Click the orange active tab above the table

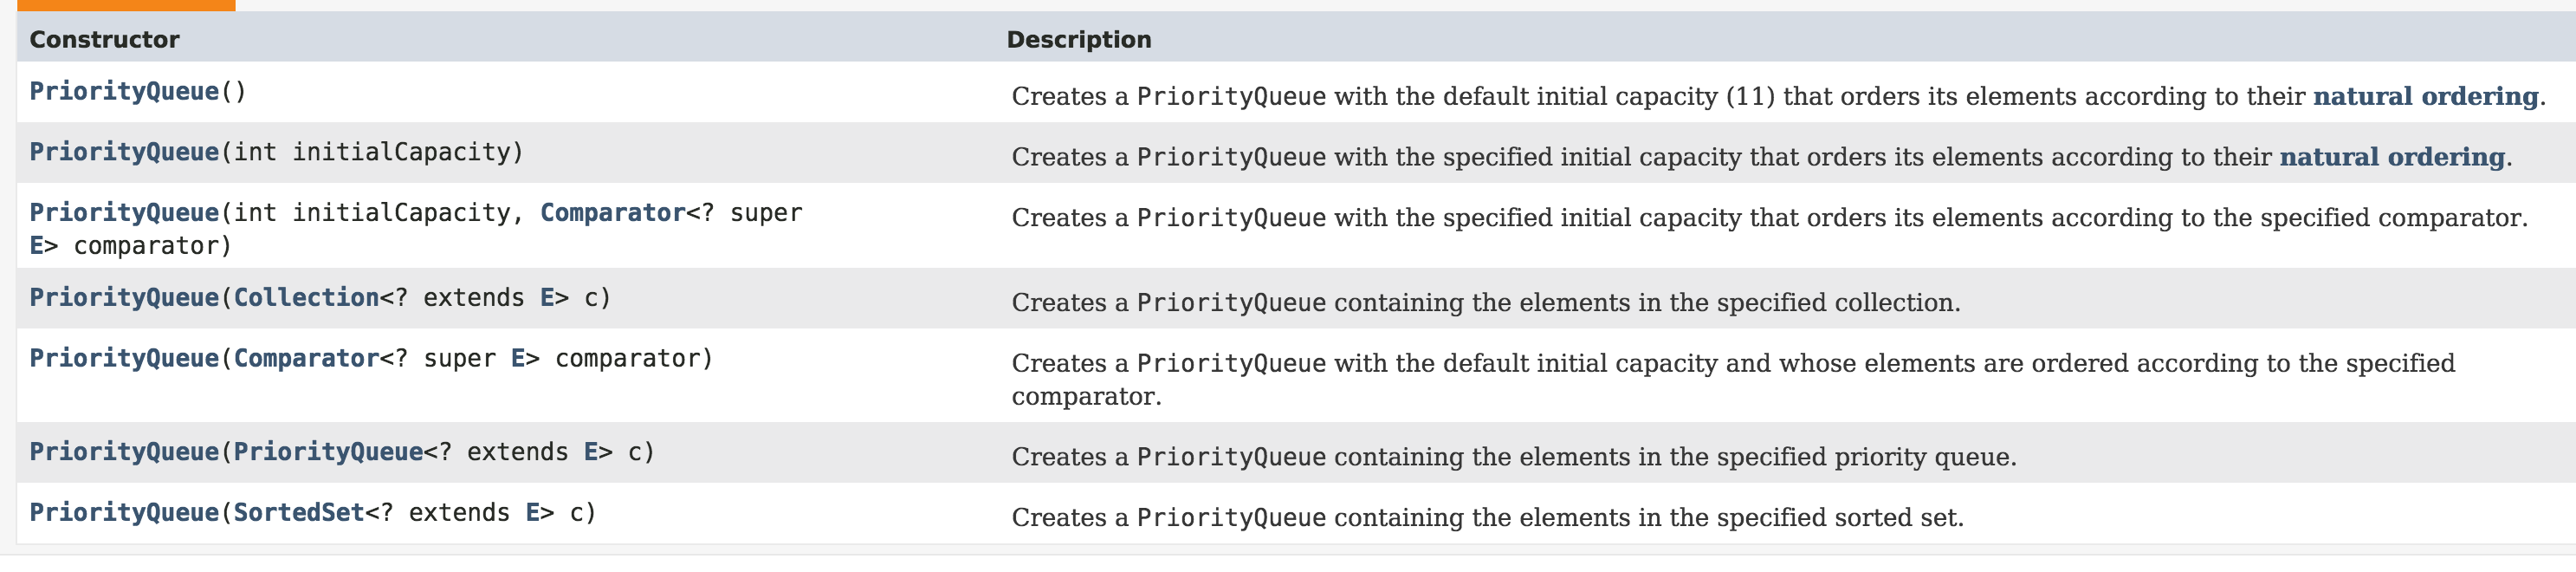[125, 5]
